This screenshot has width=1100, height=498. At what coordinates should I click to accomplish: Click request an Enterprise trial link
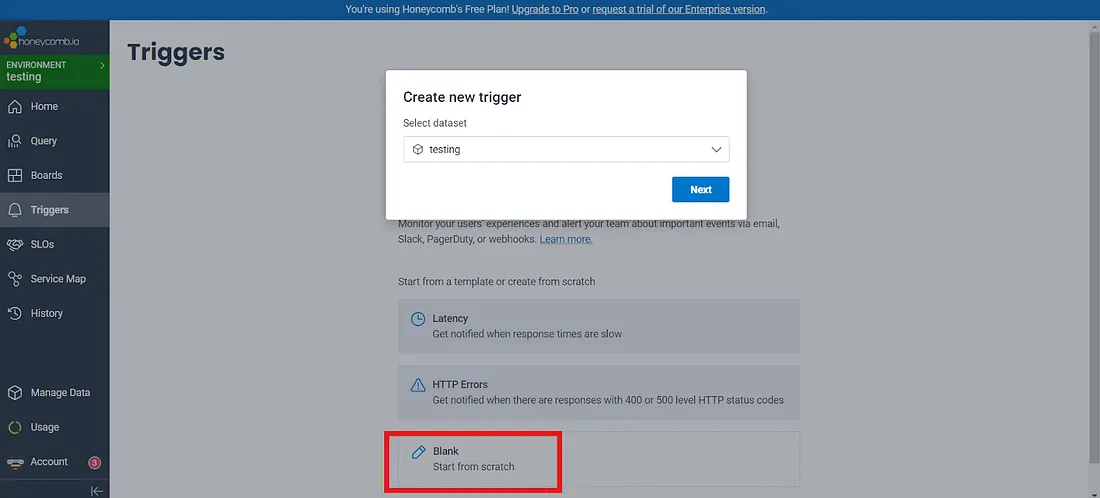tap(679, 9)
